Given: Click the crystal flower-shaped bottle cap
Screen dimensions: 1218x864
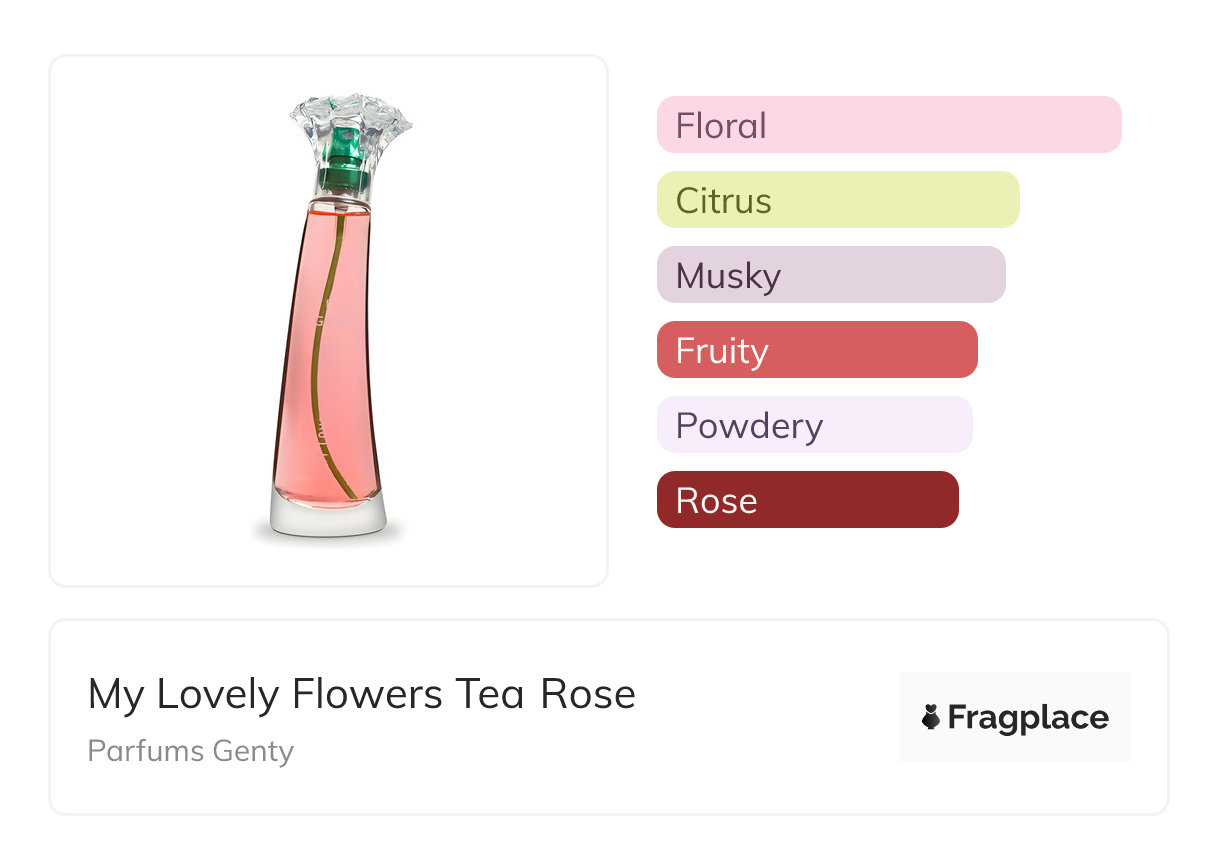Looking at the screenshot, I should coord(349,120).
